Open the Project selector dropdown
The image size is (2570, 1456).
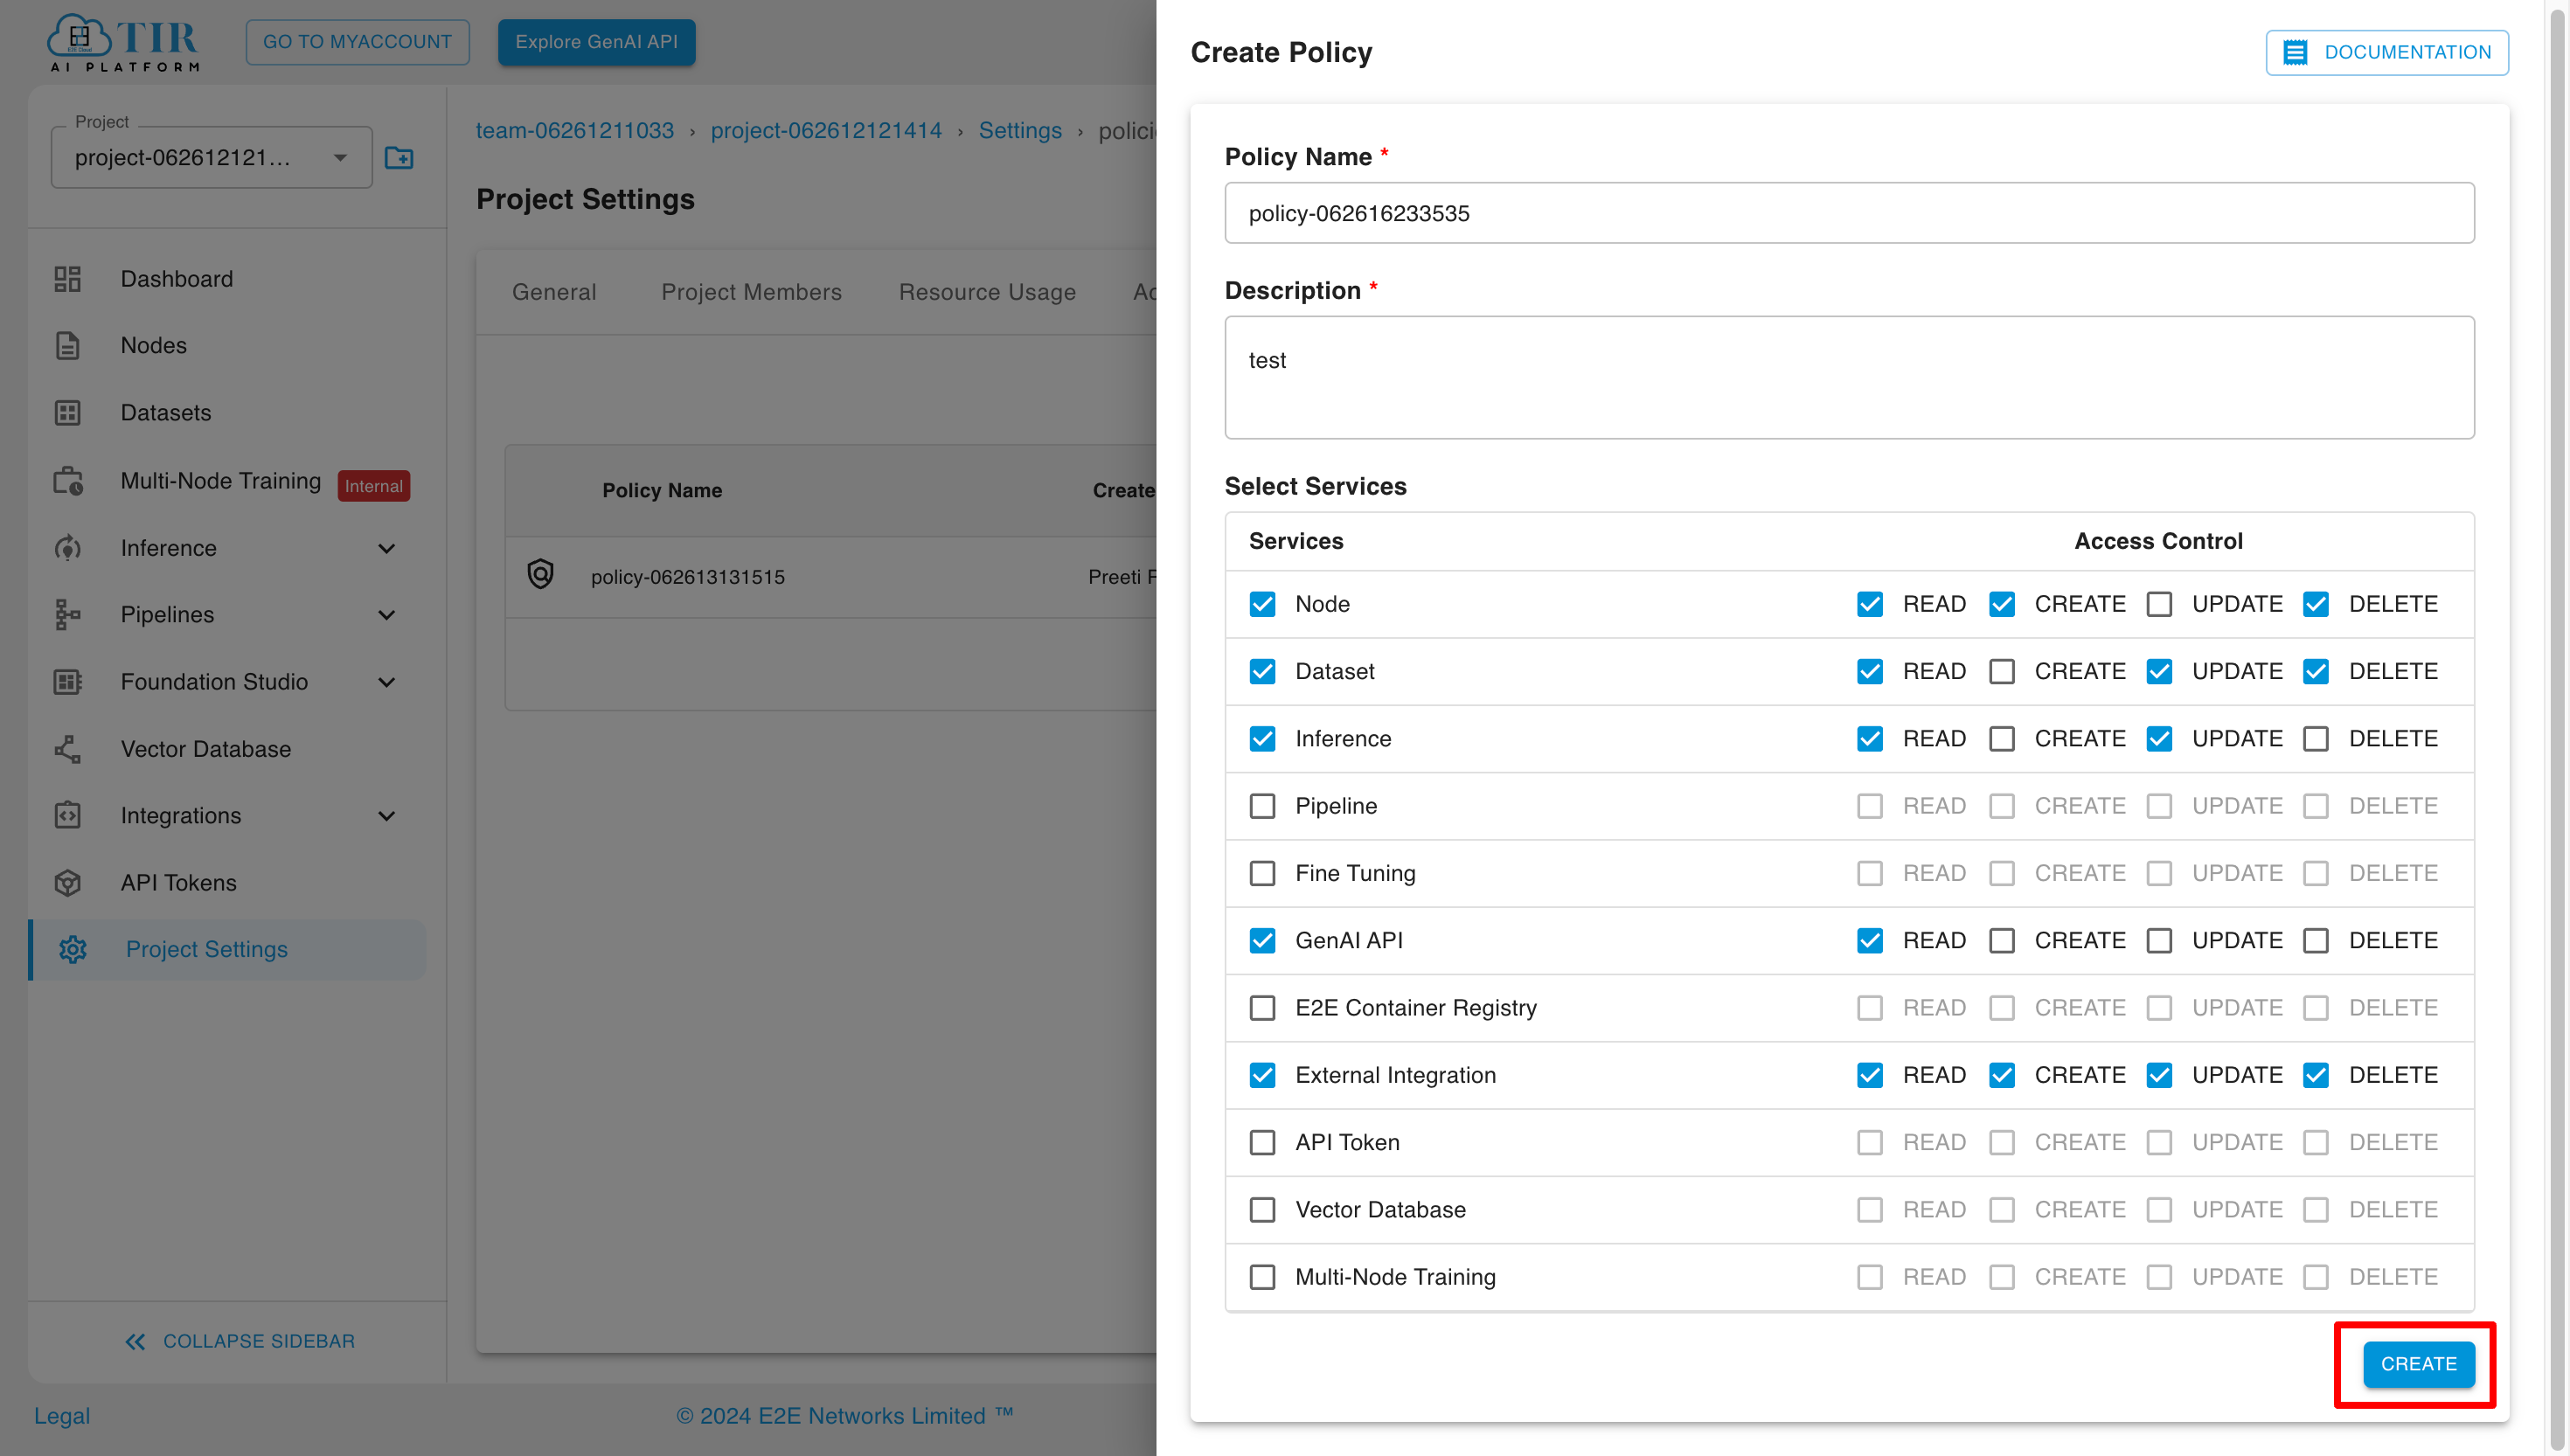212,157
